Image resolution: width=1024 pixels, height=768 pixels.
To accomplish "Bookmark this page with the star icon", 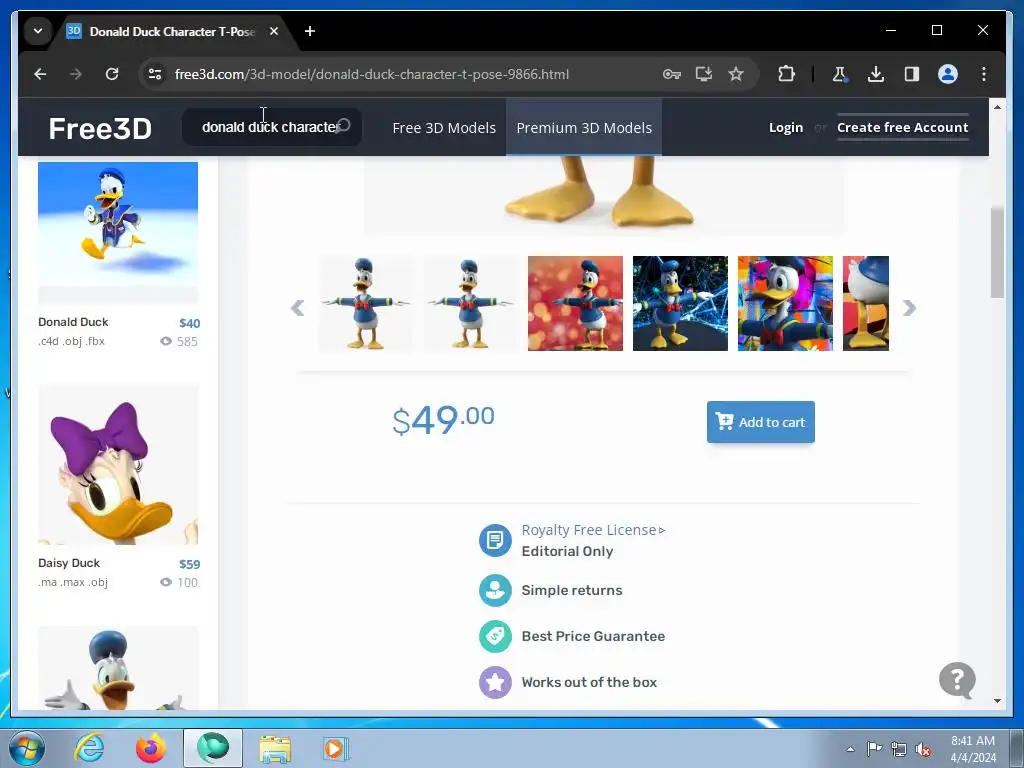I will tap(736, 74).
